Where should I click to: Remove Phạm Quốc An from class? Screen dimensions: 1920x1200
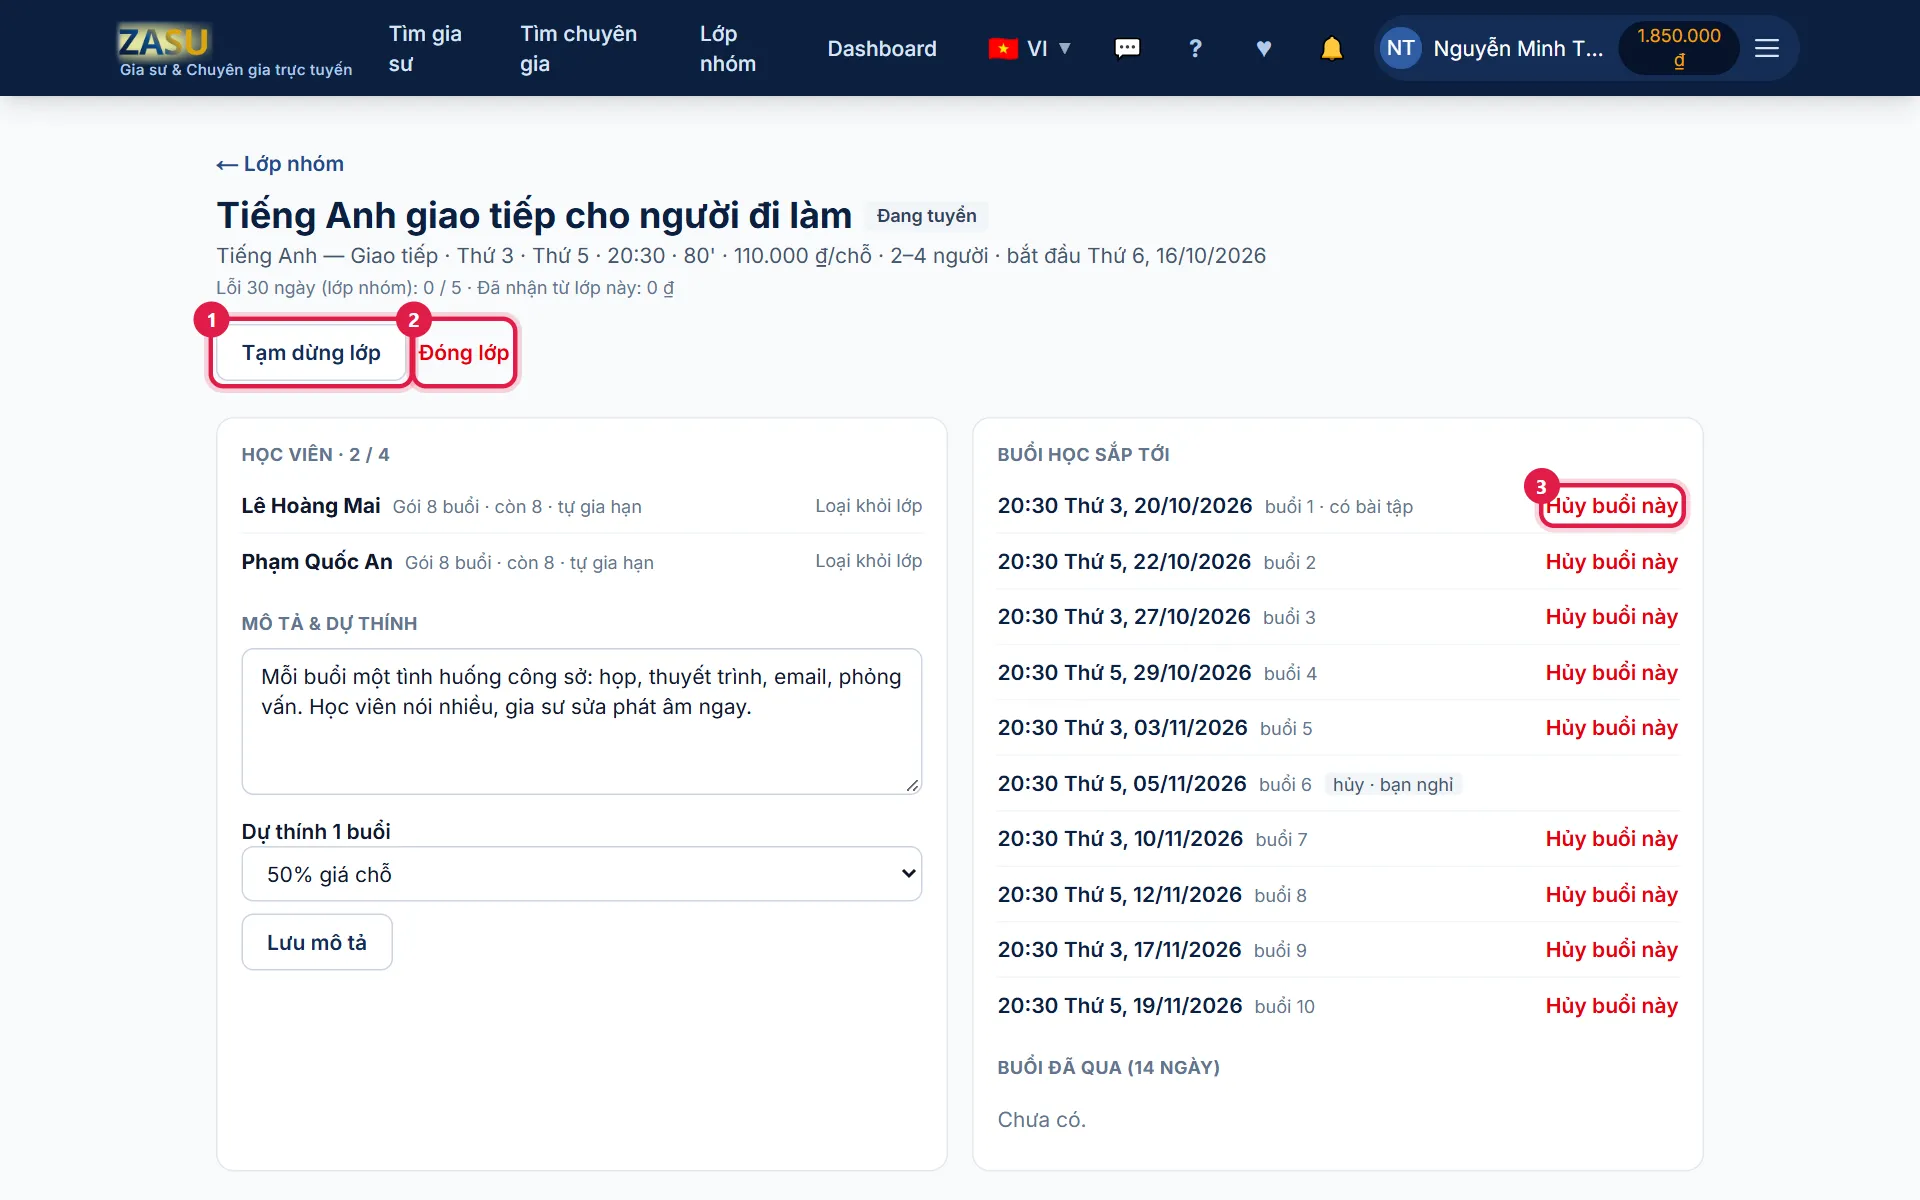[x=868, y=561]
